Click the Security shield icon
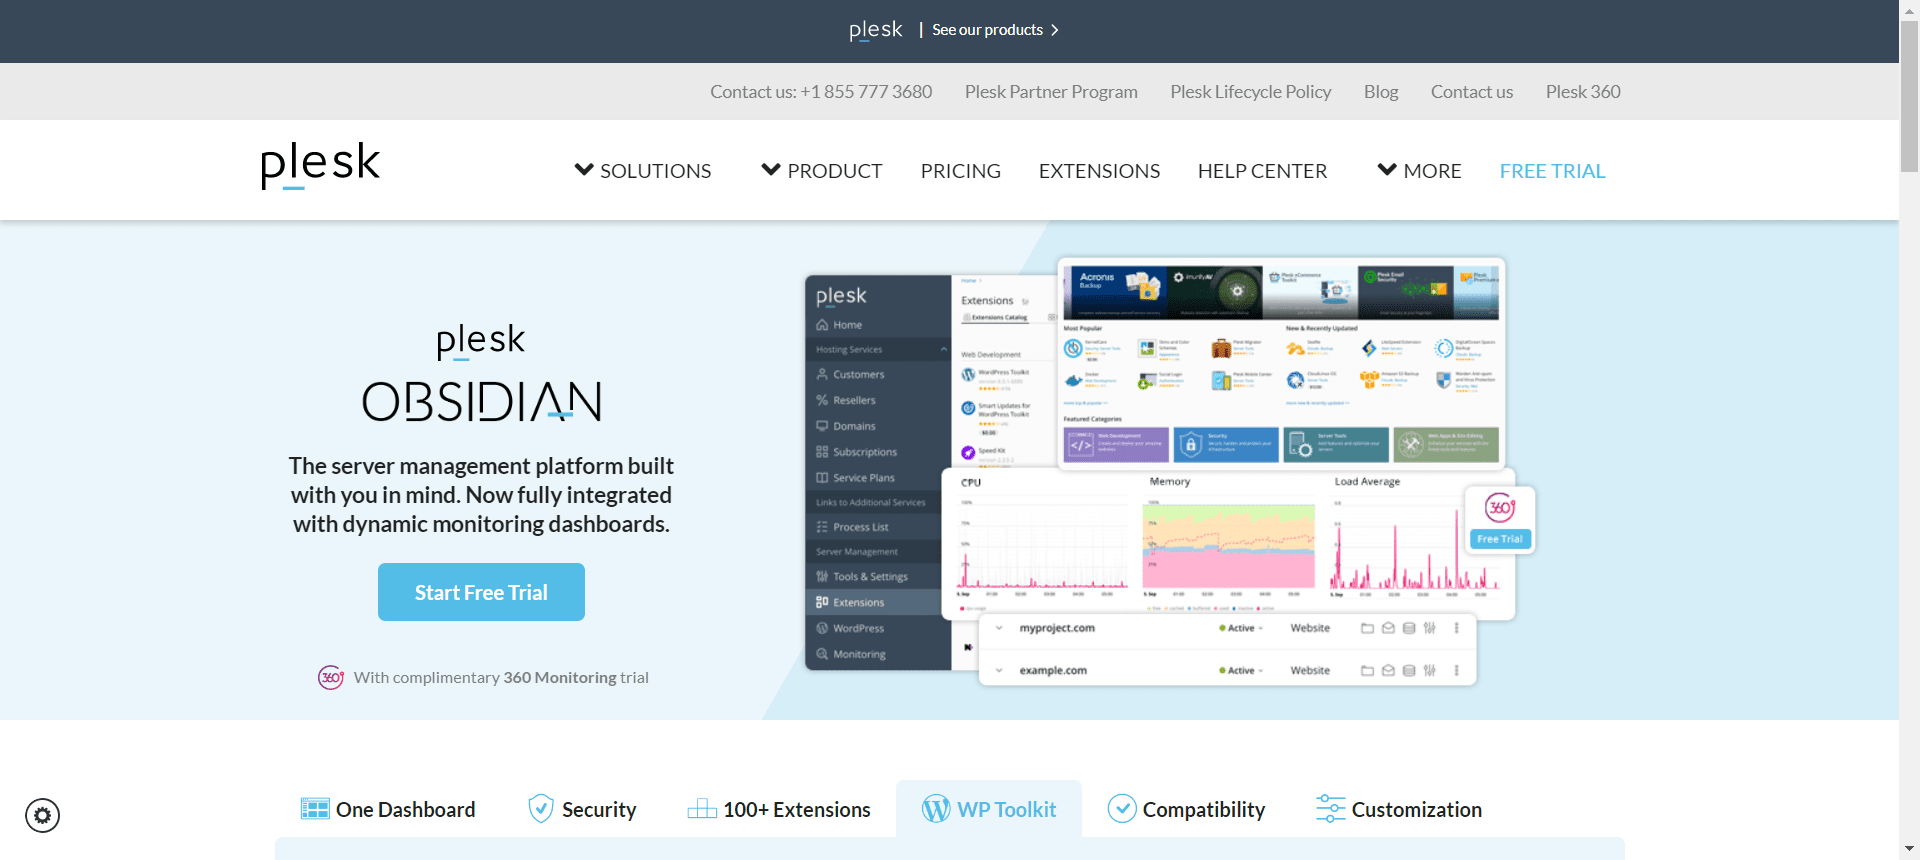 click(x=540, y=809)
